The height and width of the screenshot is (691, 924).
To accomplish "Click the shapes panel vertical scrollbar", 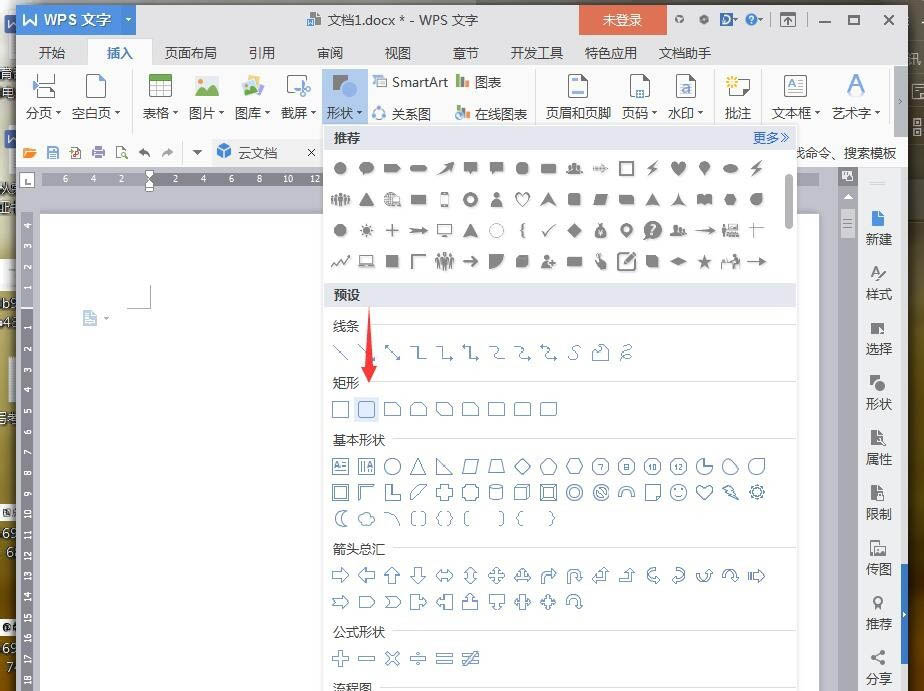I will pos(788,201).
